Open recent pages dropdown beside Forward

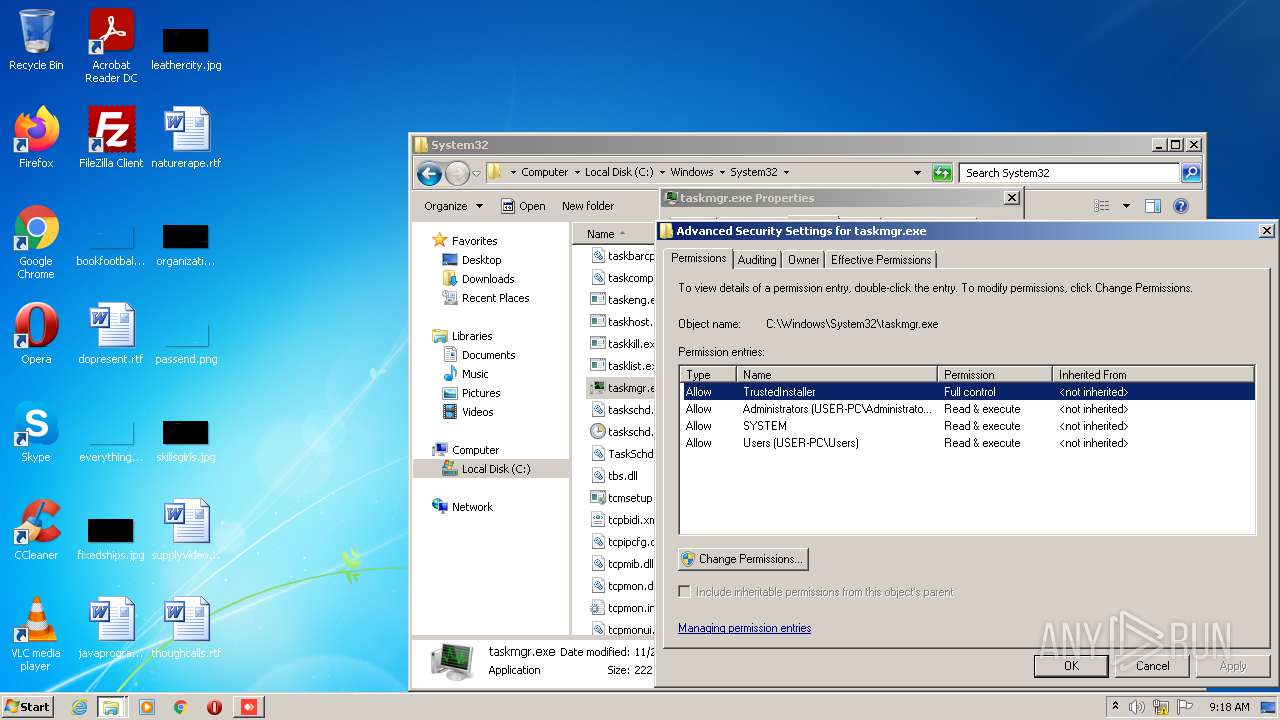(476, 173)
